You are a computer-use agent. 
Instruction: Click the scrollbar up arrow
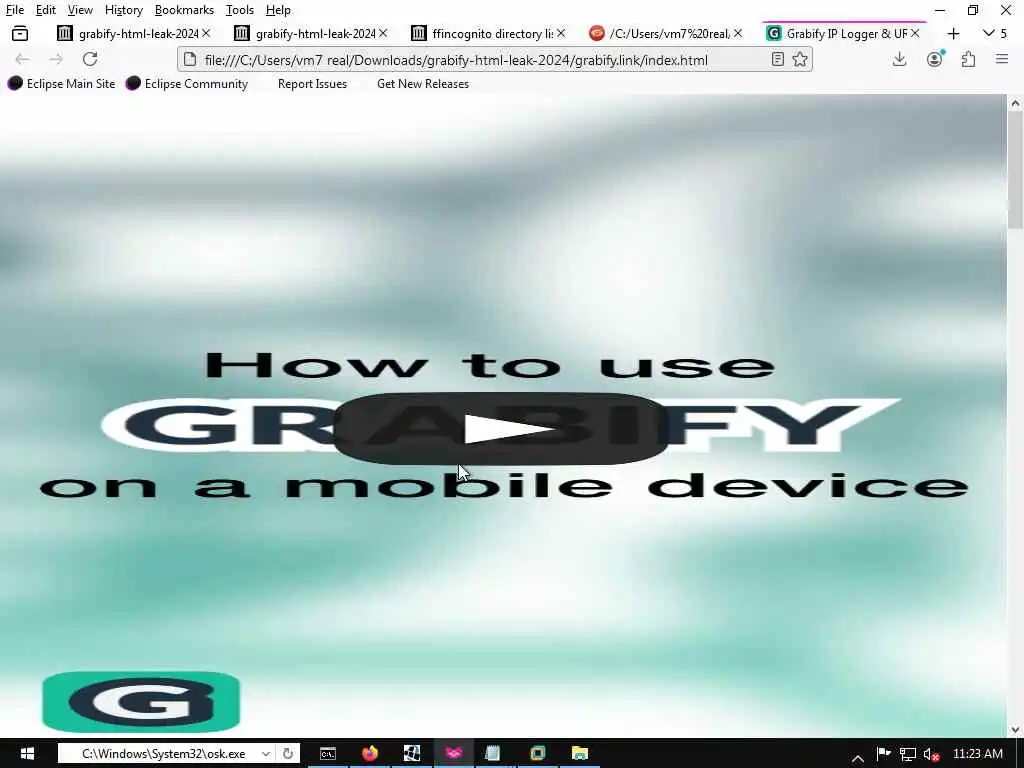coord(1015,103)
